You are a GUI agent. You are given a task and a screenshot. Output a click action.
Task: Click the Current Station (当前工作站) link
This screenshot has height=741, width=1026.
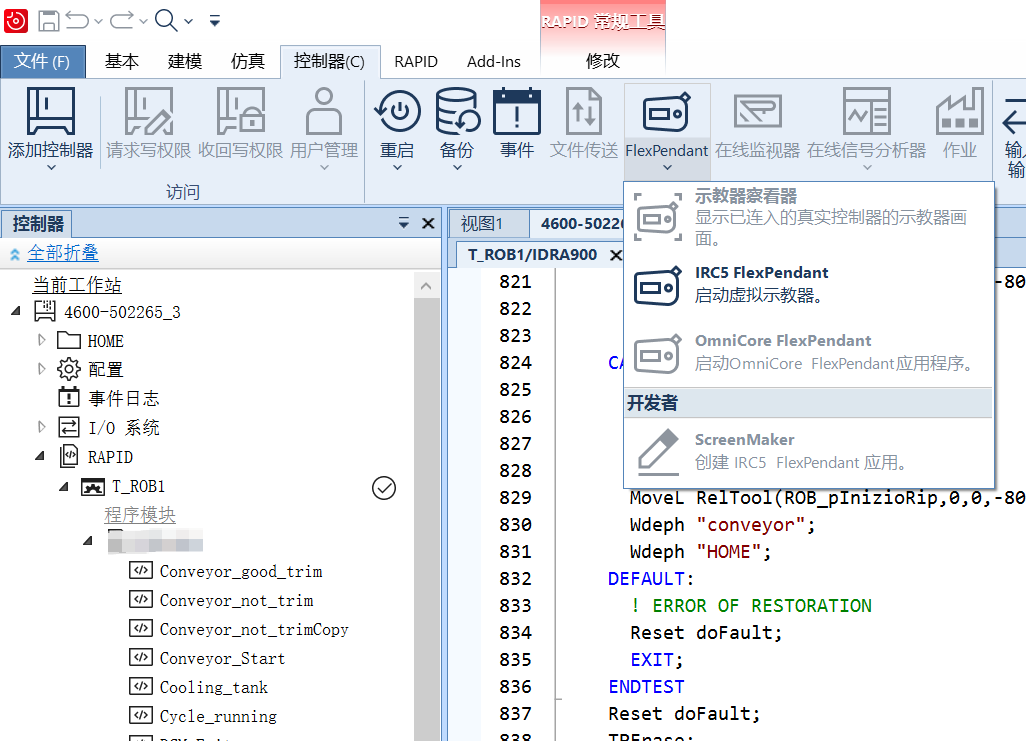click(77, 285)
